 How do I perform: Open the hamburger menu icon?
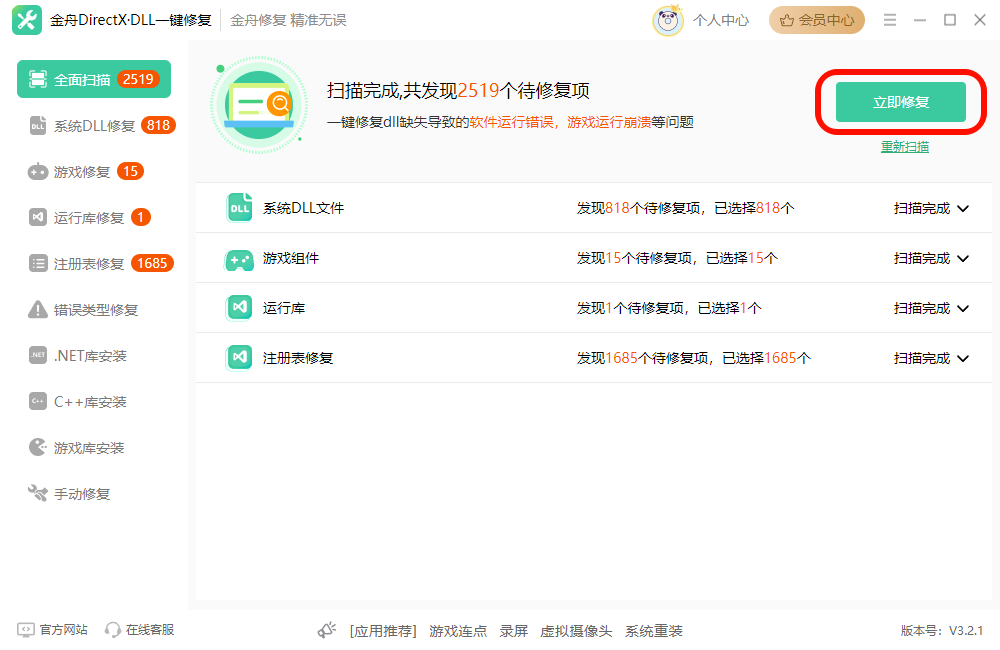pos(890,20)
